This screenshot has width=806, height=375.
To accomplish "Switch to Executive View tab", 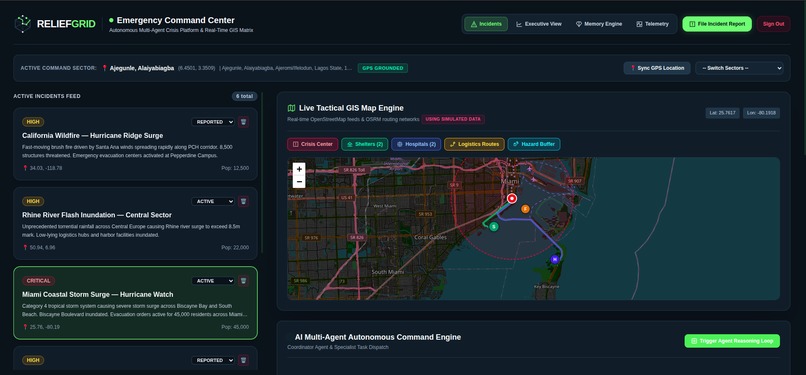I will [539, 24].
